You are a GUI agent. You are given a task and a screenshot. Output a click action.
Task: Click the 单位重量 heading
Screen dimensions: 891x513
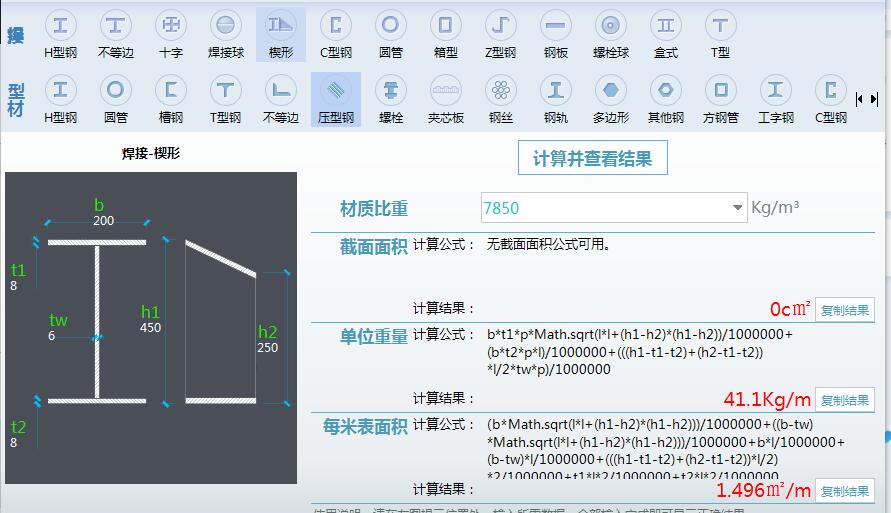click(x=374, y=336)
